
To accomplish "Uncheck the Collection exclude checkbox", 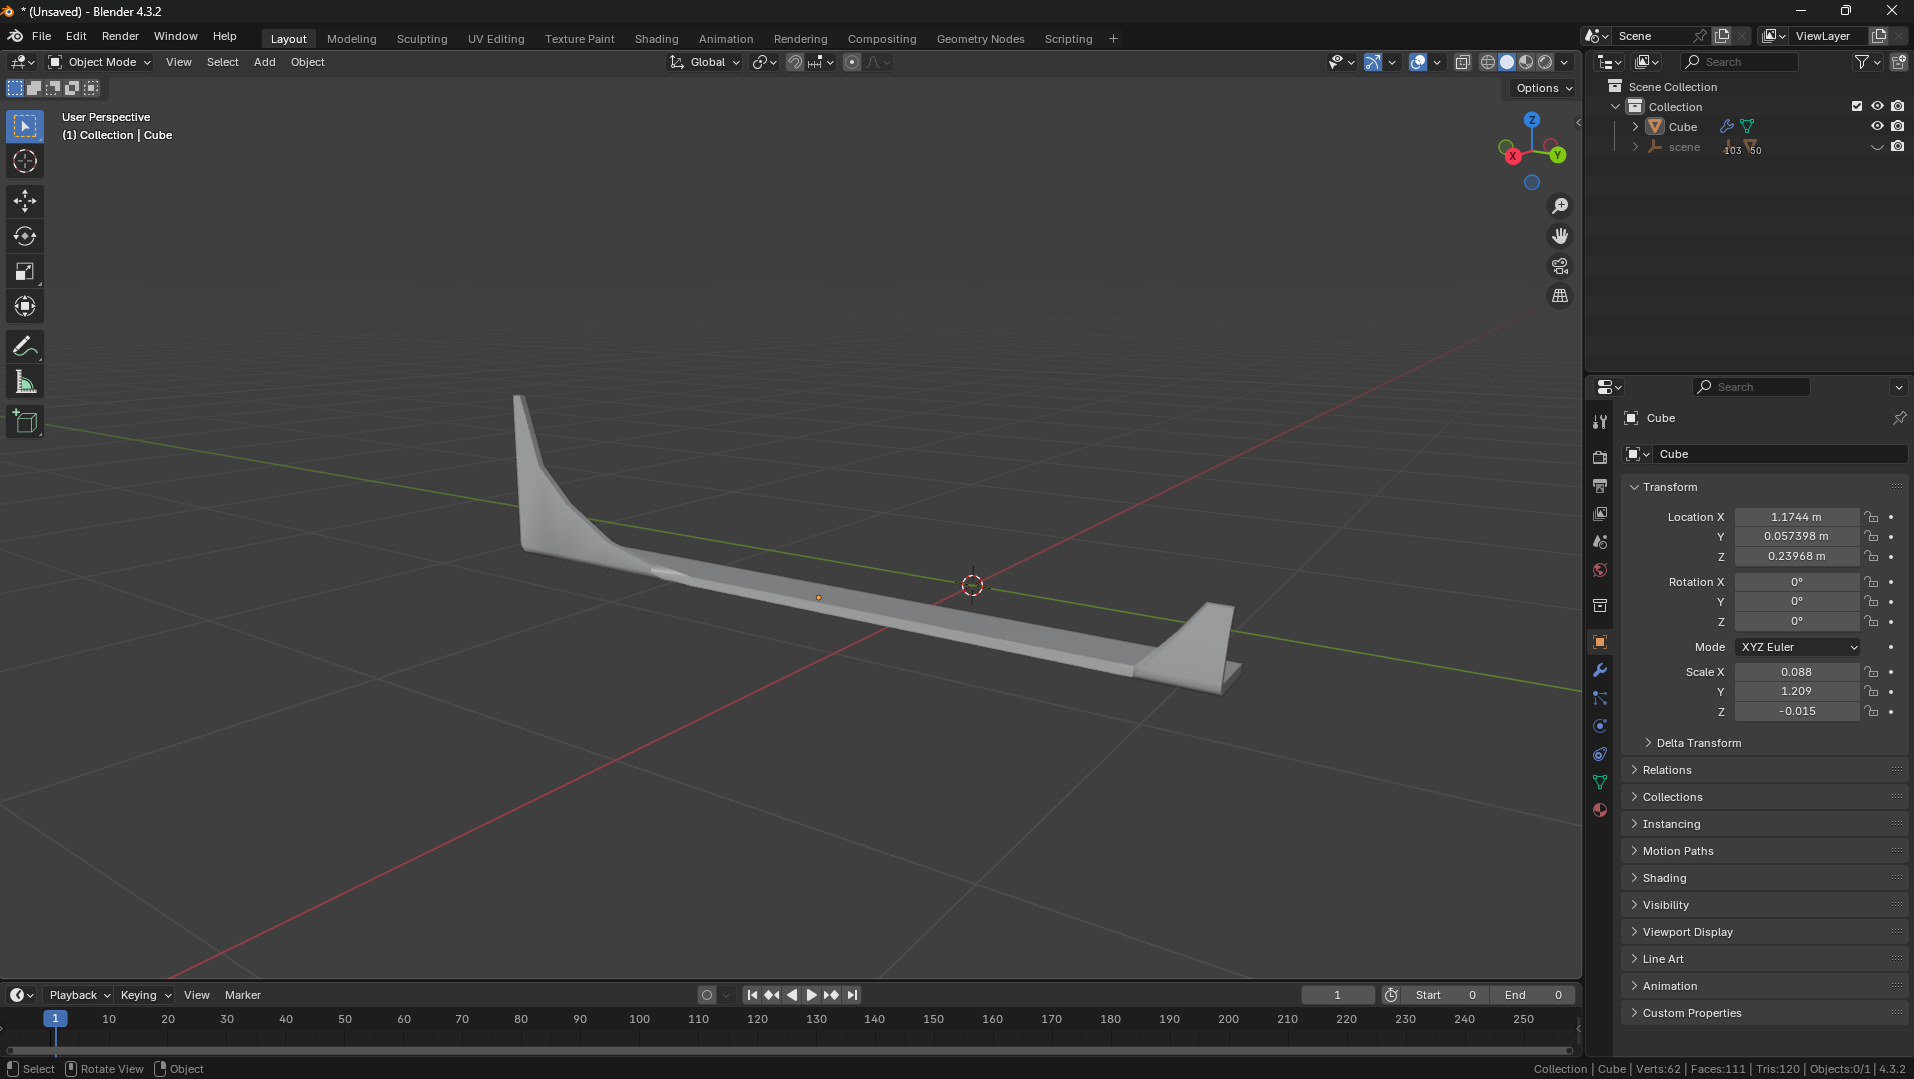I will click(x=1857, y=106).
